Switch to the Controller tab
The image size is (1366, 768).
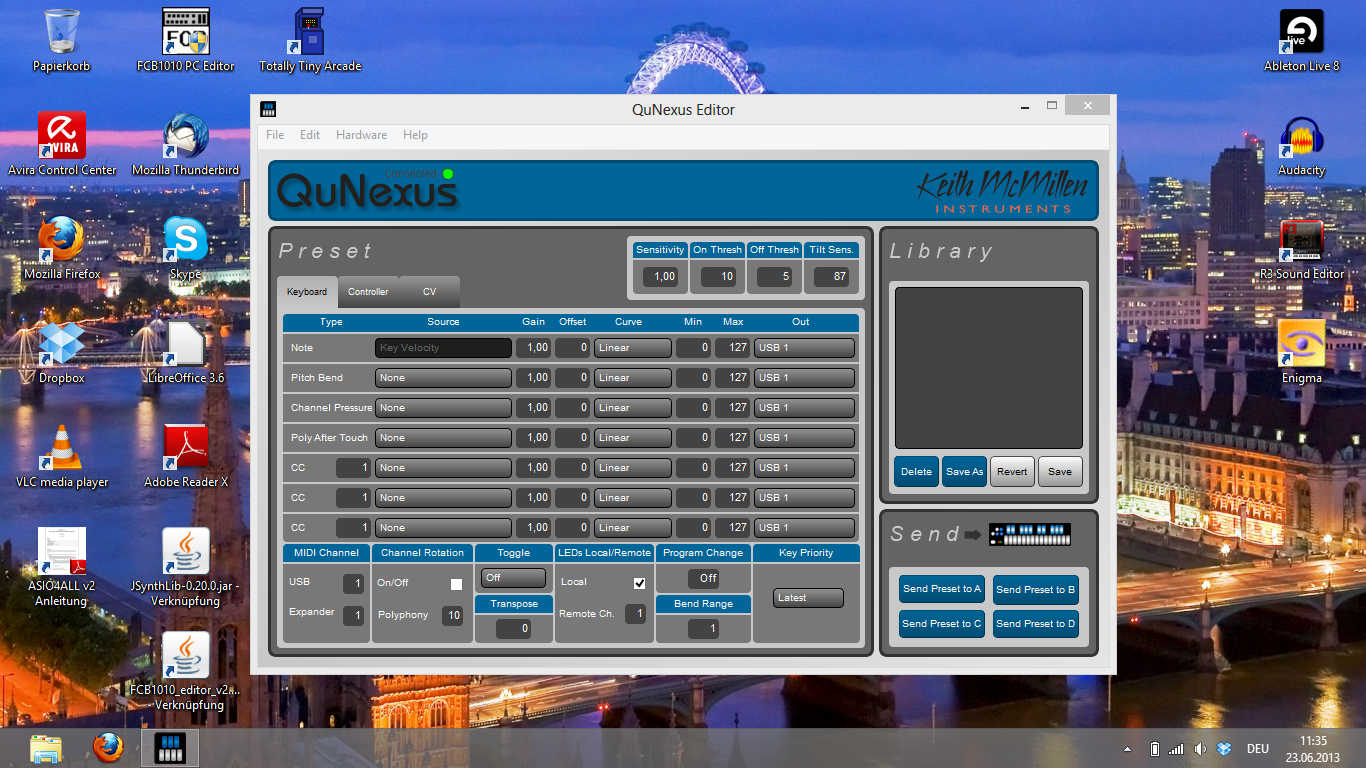(368, 292)
